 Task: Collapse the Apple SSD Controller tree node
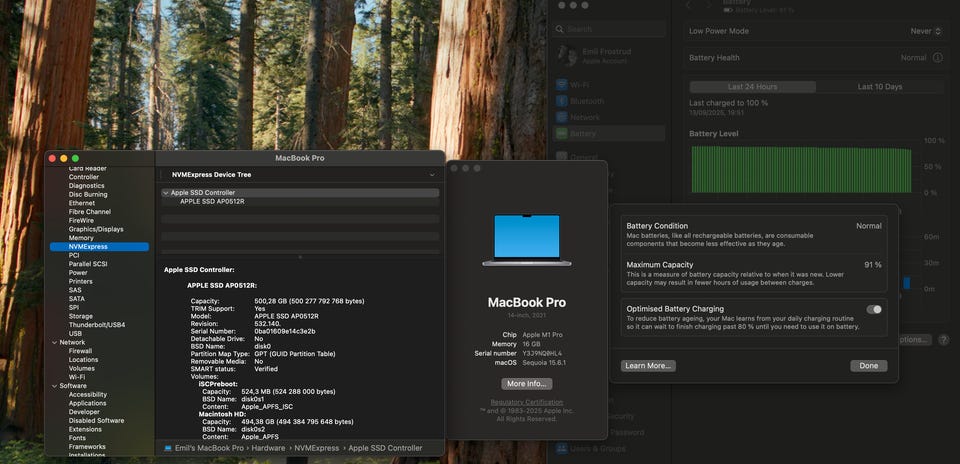[165, 193]
